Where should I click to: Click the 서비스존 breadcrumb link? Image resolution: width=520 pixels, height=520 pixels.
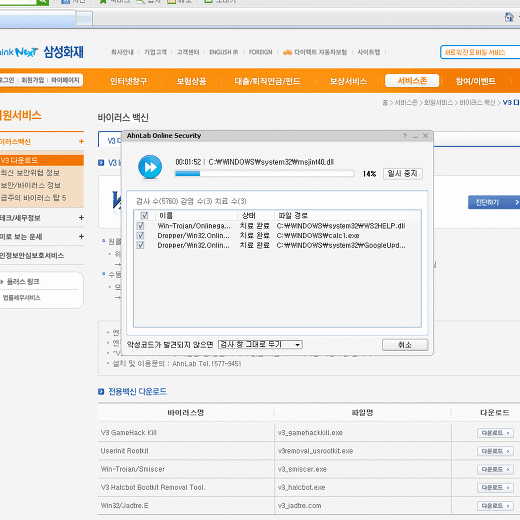click(x=406, y=103)
